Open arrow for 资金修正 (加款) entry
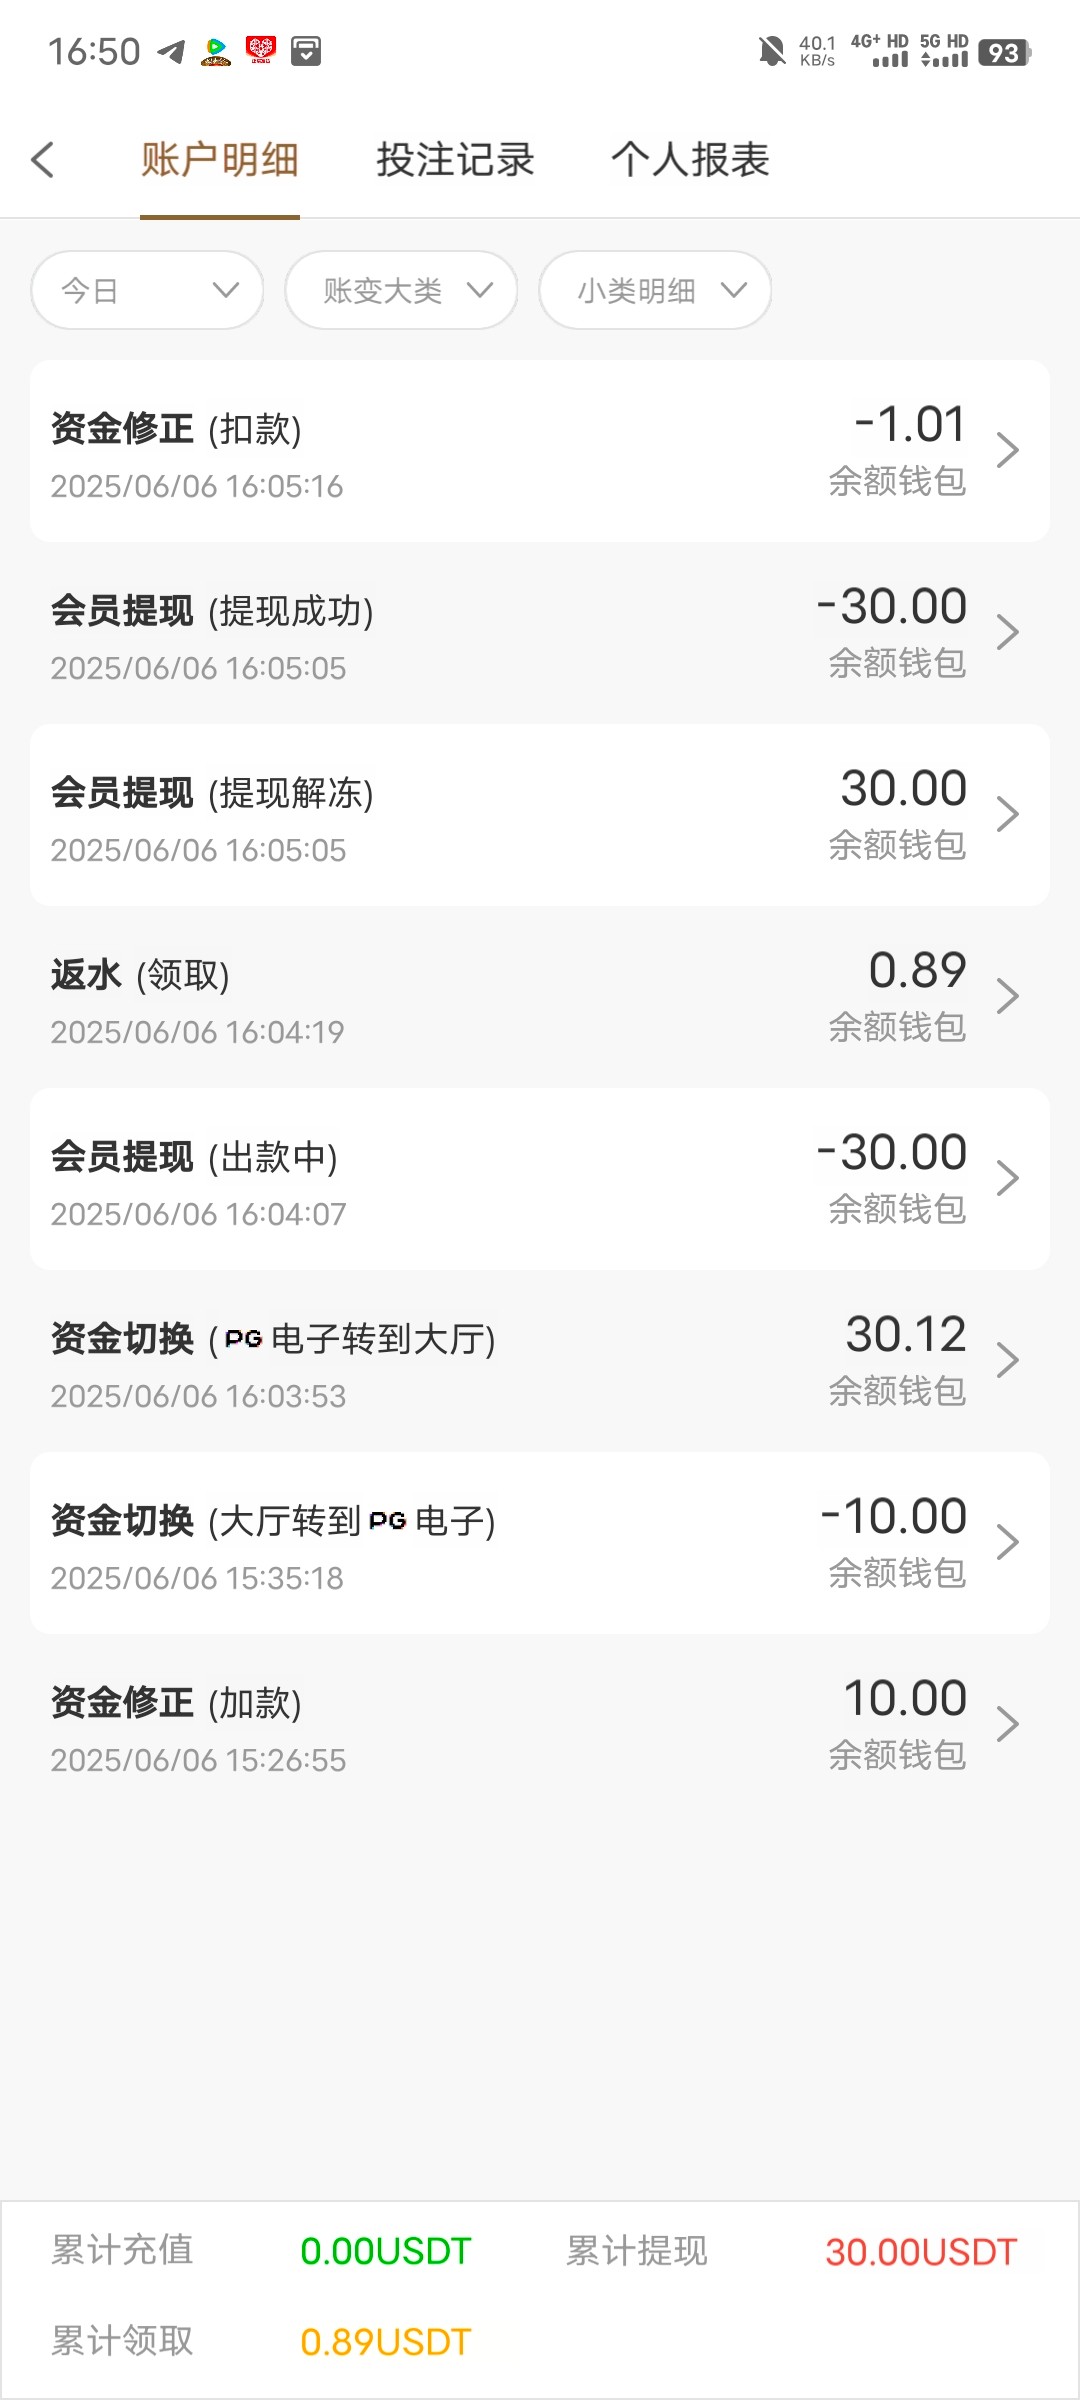1080x2400 pixels. pyautogui.click(x=1007, y=1725)
